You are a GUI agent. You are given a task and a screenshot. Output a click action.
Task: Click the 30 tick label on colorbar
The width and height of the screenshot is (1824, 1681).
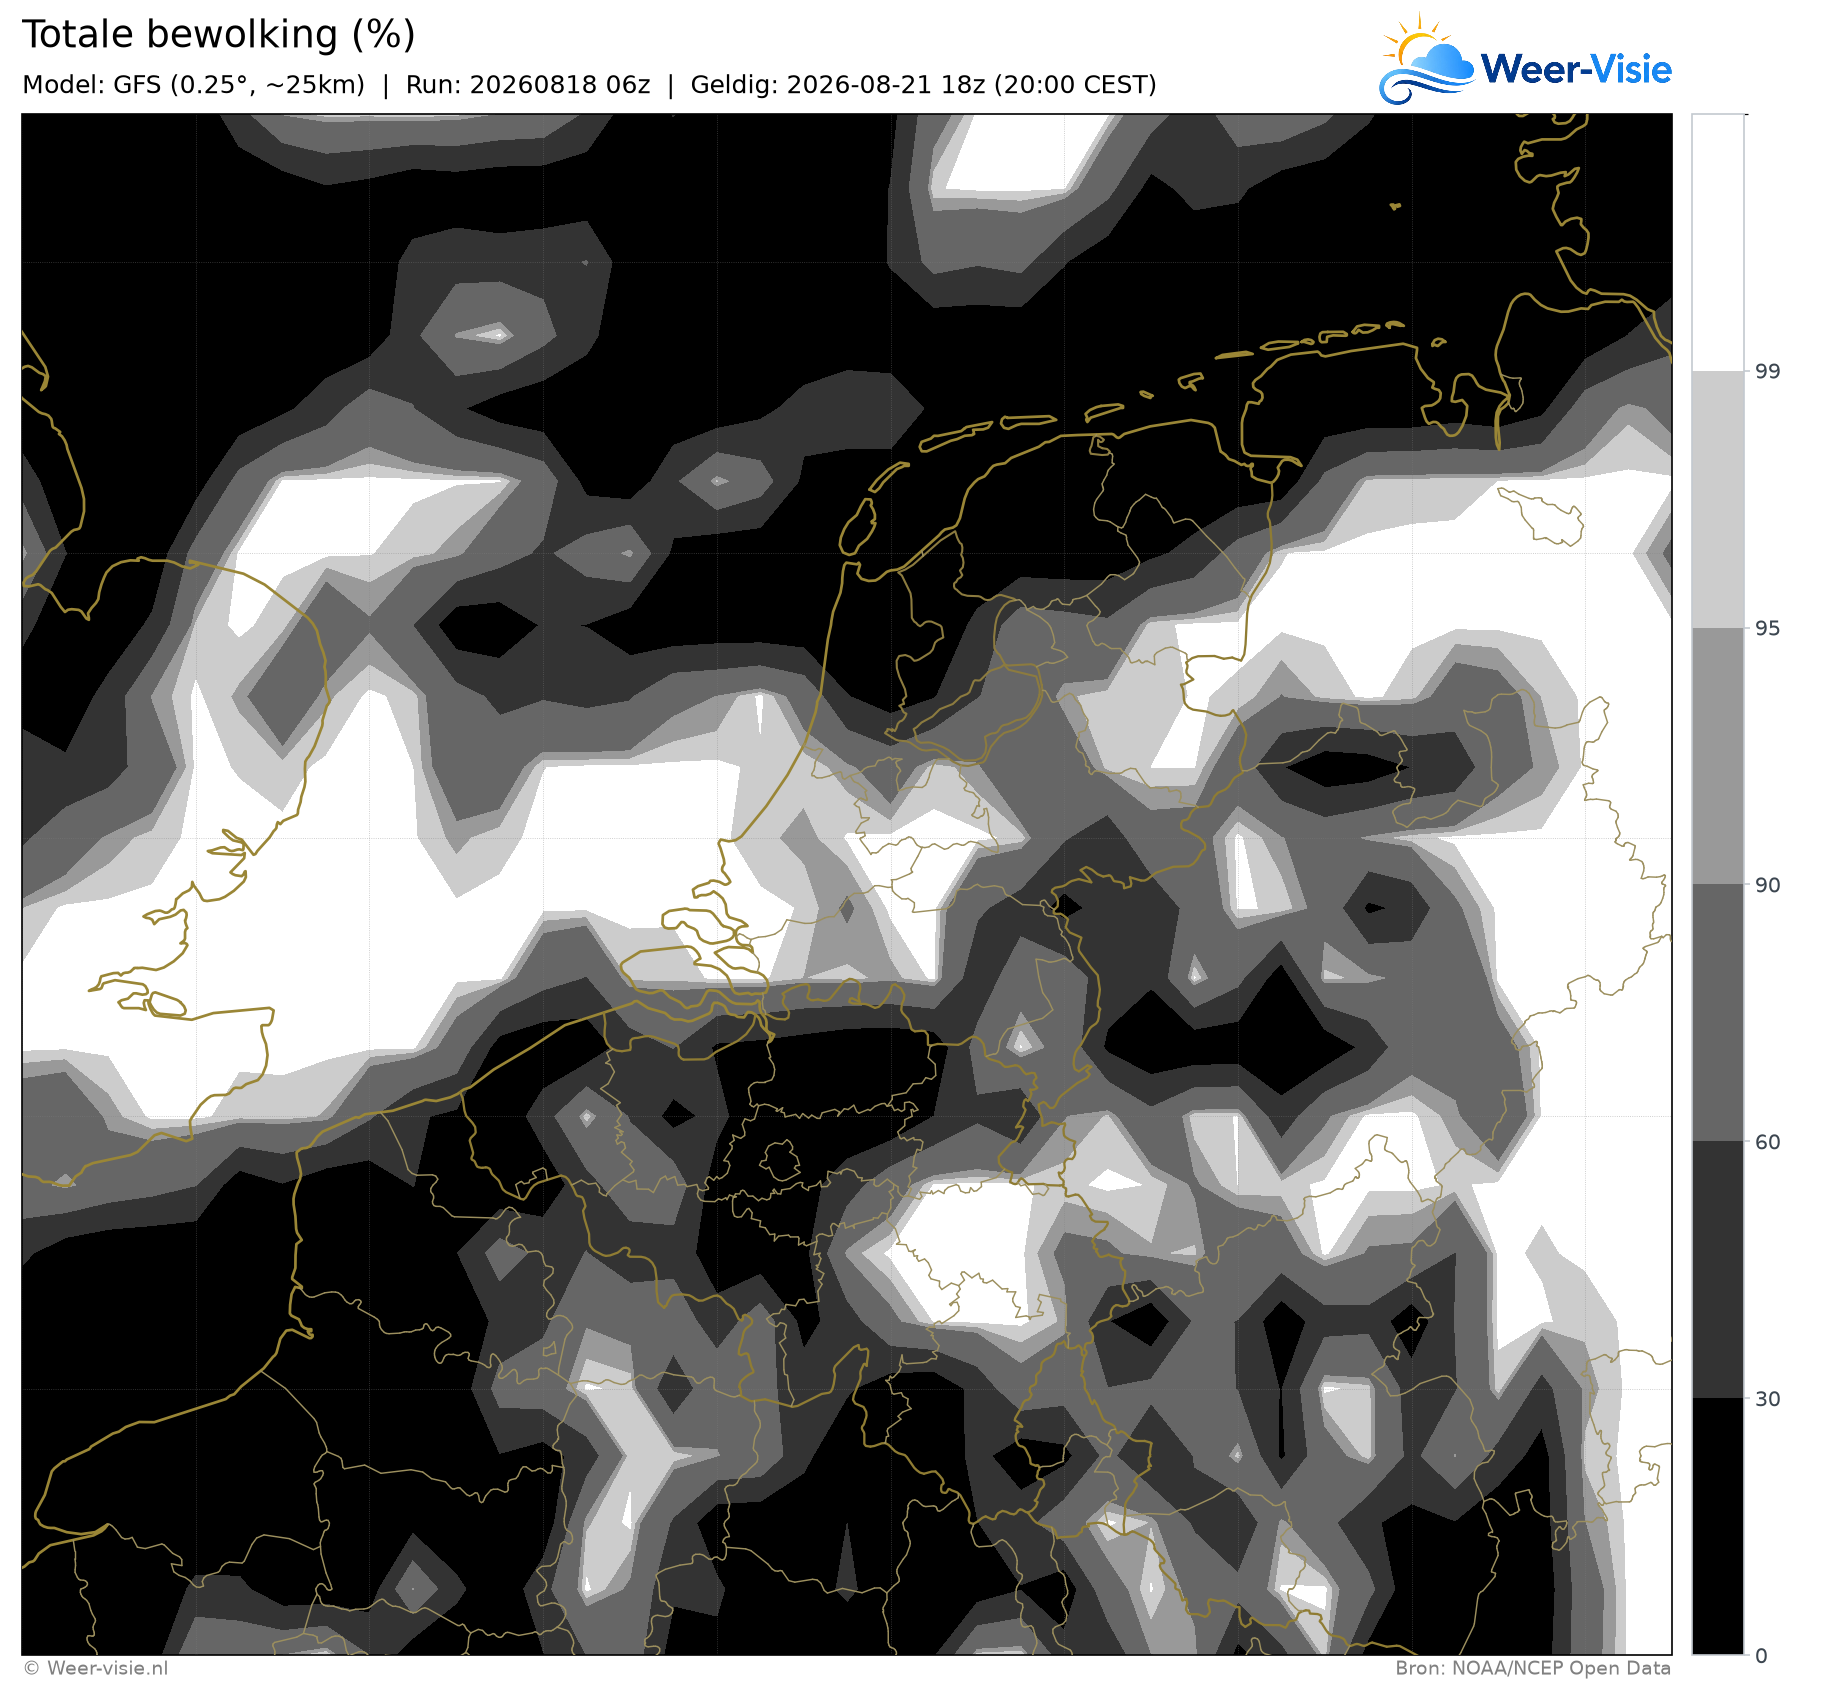click(1768, 1399)
